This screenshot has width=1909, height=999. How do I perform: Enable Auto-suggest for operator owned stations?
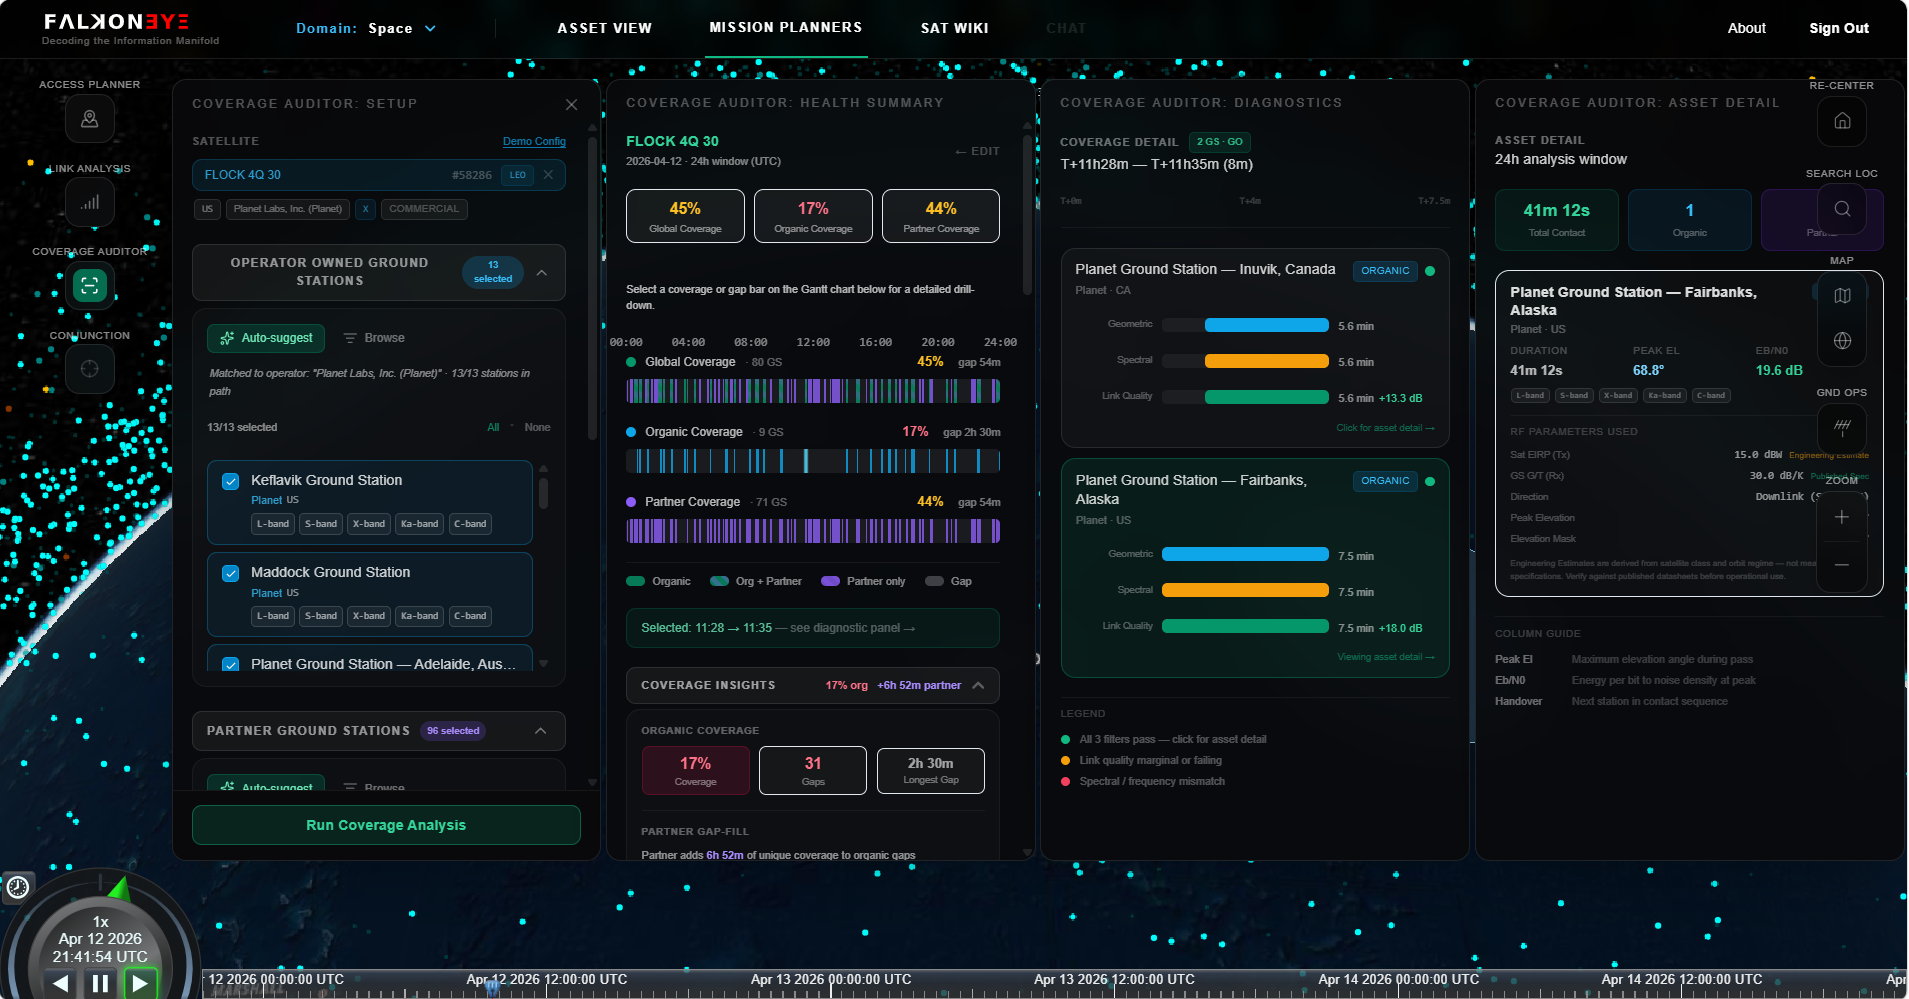[266, 338]
